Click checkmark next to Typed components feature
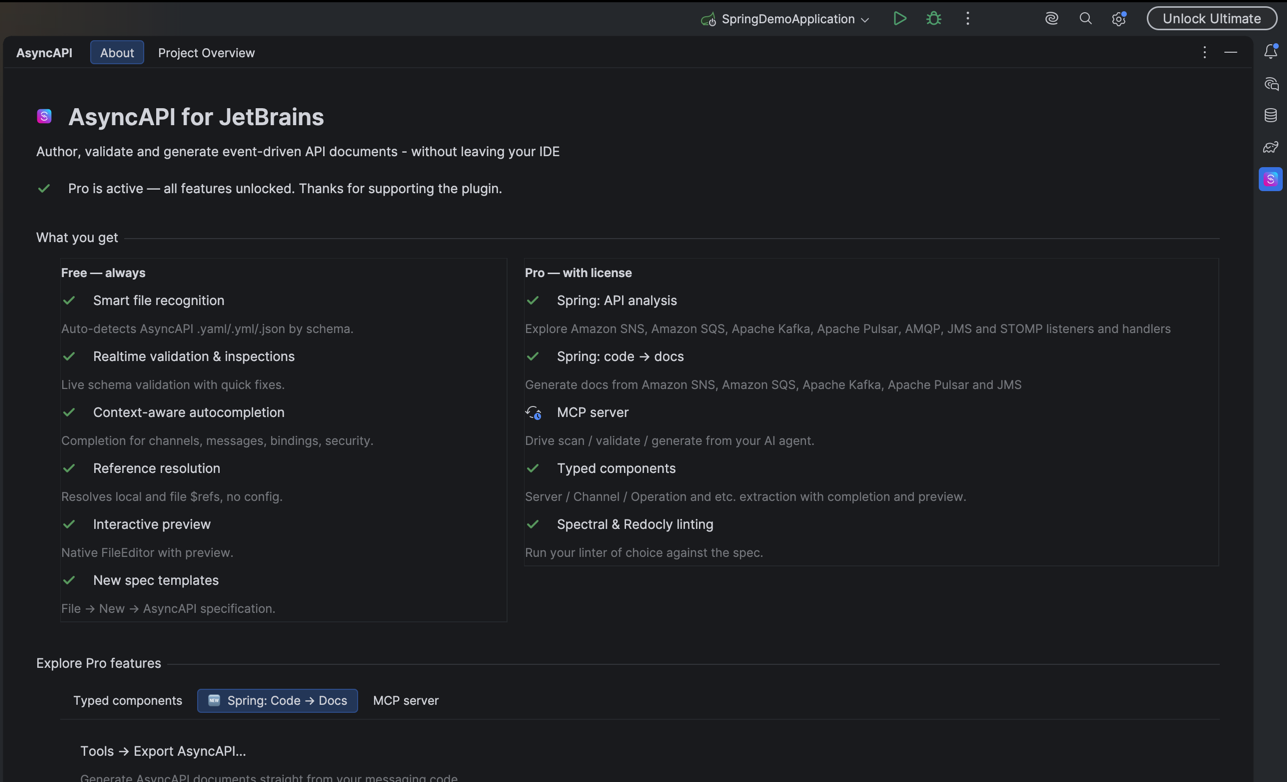This screenshot has height=782, width=1287. [x=533, y=468]
